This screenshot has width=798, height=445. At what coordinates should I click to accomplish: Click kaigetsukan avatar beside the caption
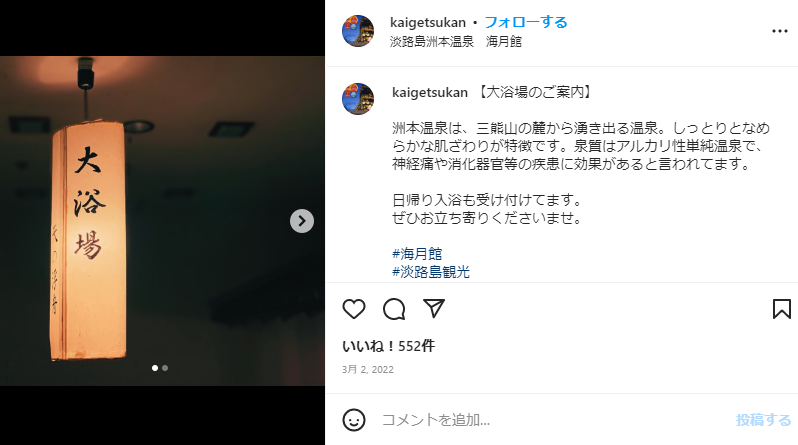[358, 99]
